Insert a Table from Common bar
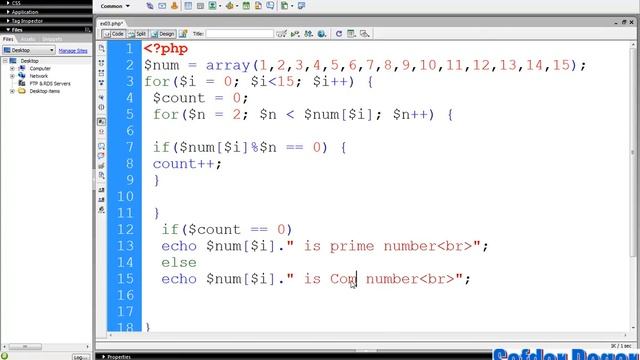The height and width of the screenshot is (360, 640). 188,6
